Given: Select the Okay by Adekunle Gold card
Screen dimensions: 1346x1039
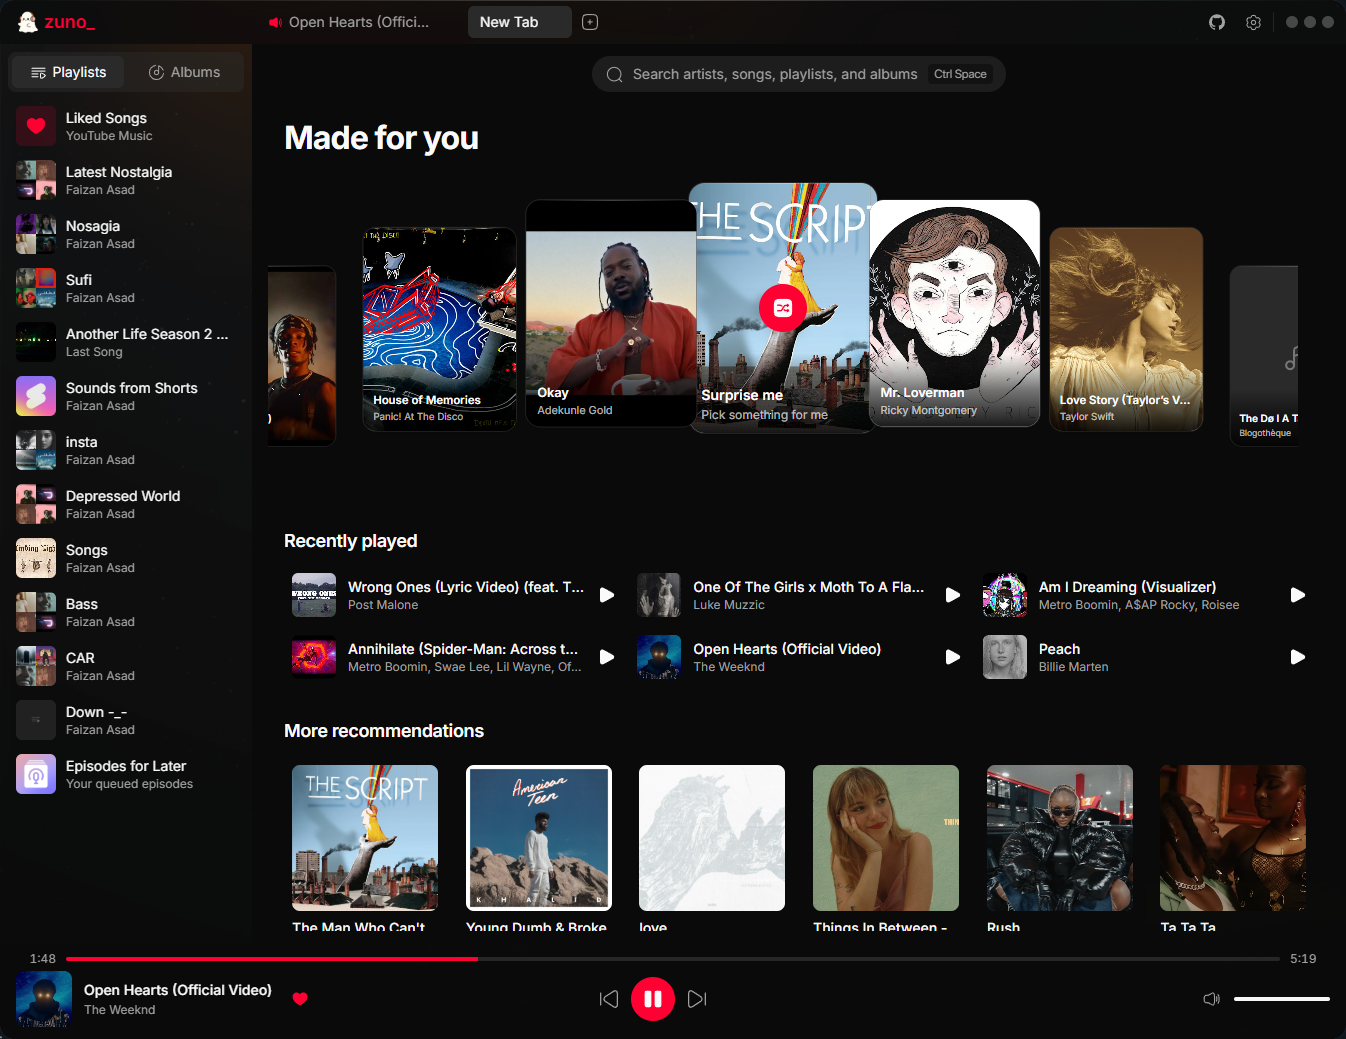Looking at the screenshot, I should click(x=610, y=313).
